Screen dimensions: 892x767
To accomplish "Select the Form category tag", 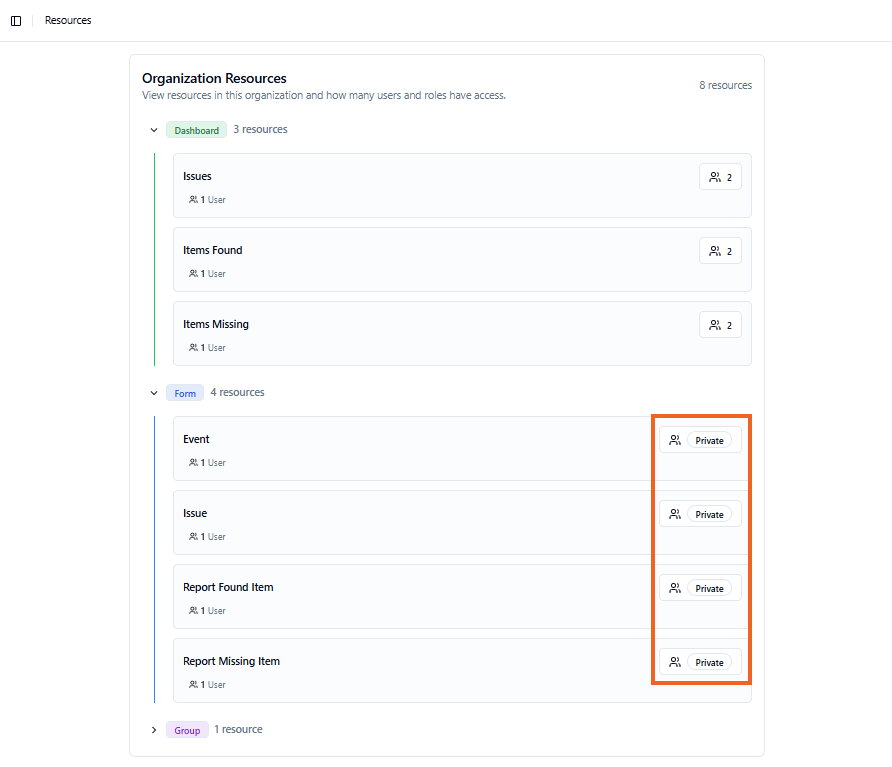I will pos(185,393).
